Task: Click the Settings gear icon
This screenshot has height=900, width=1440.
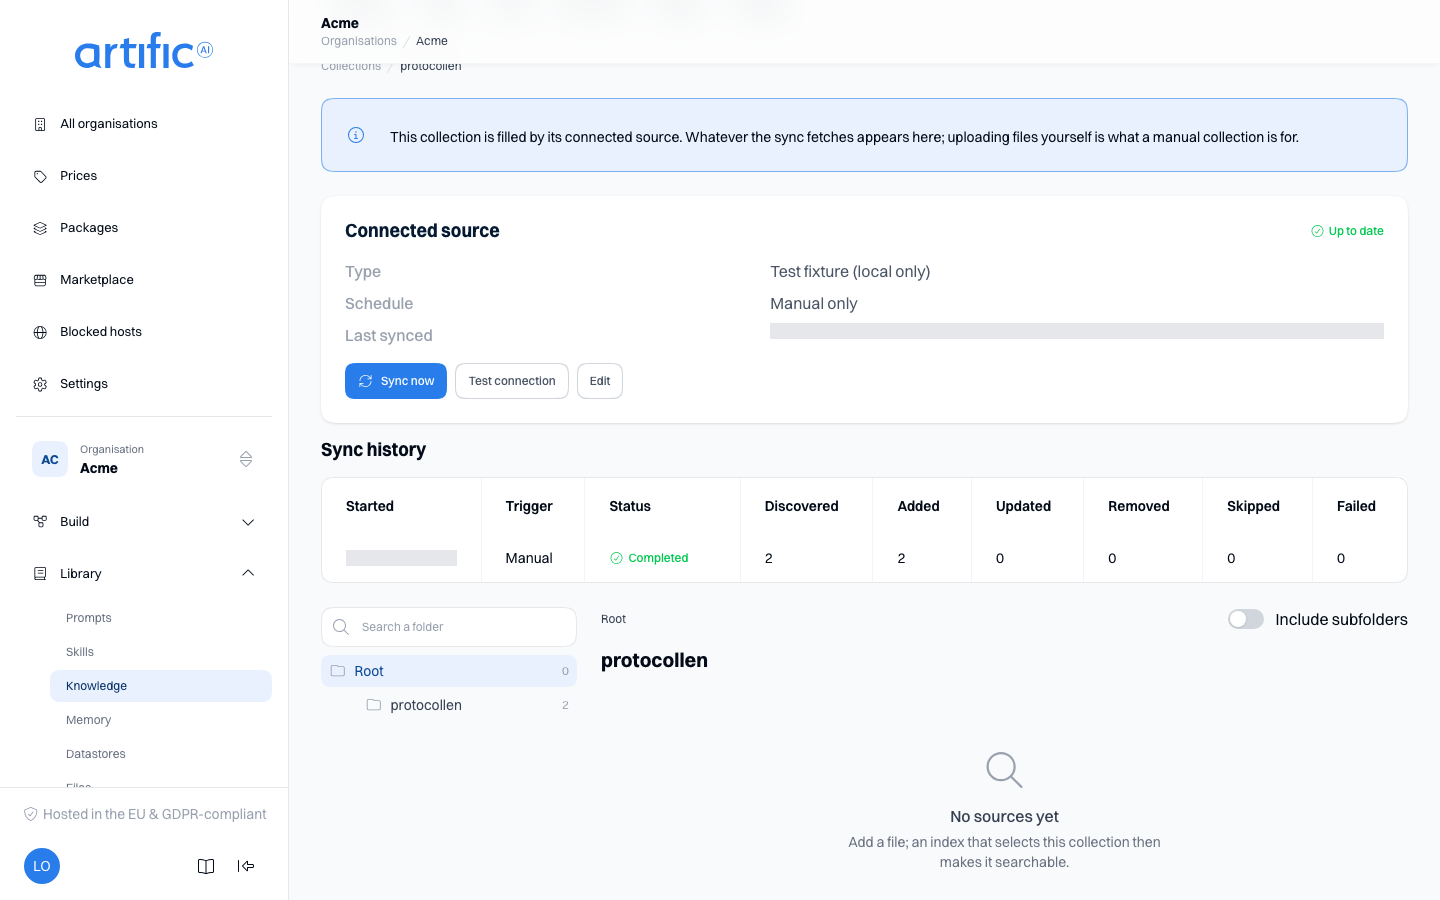Action: (x=40, y=384)
